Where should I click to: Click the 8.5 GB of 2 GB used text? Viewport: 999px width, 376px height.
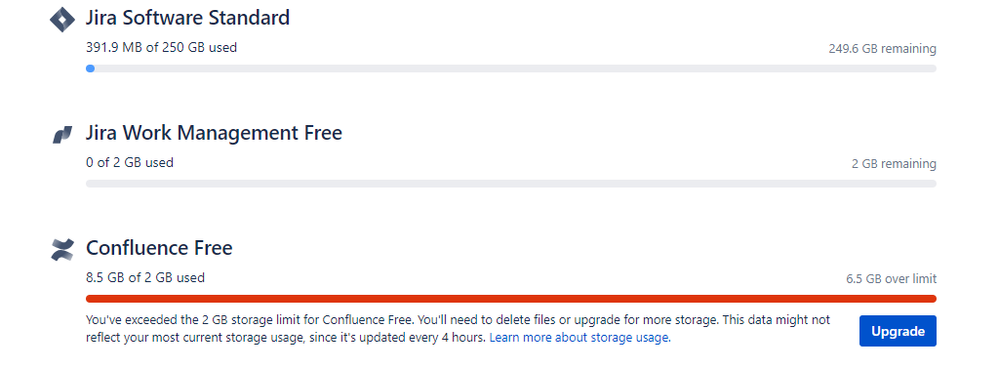[145, 277]
